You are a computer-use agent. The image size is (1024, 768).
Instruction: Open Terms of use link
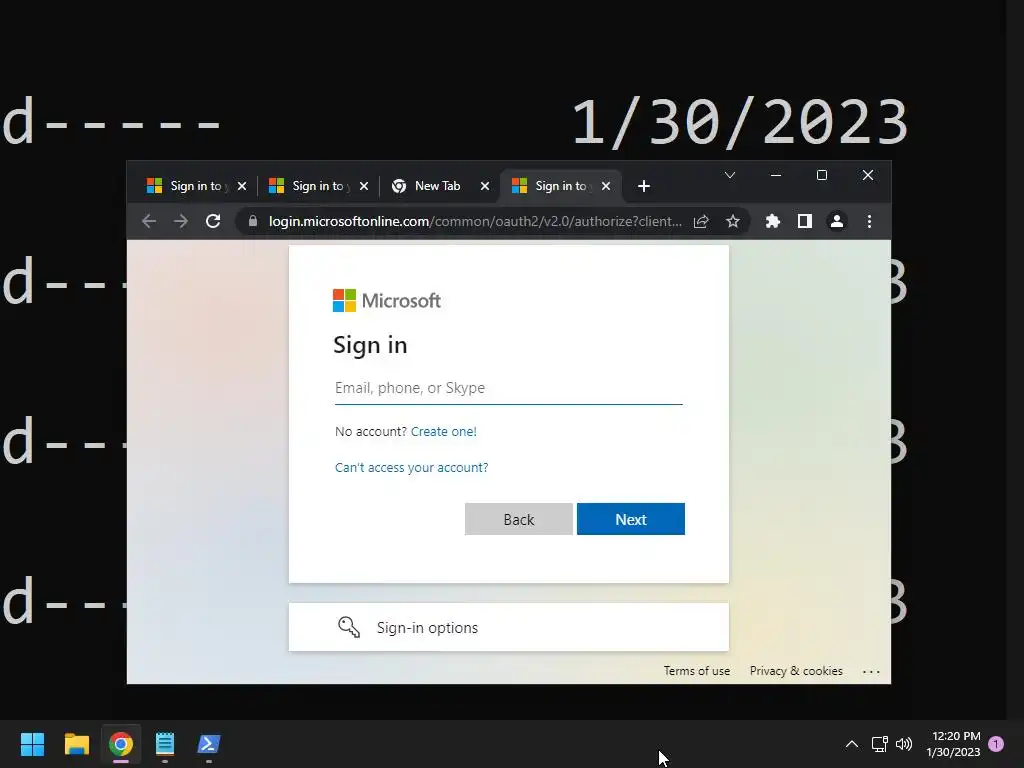pos(697,671)
